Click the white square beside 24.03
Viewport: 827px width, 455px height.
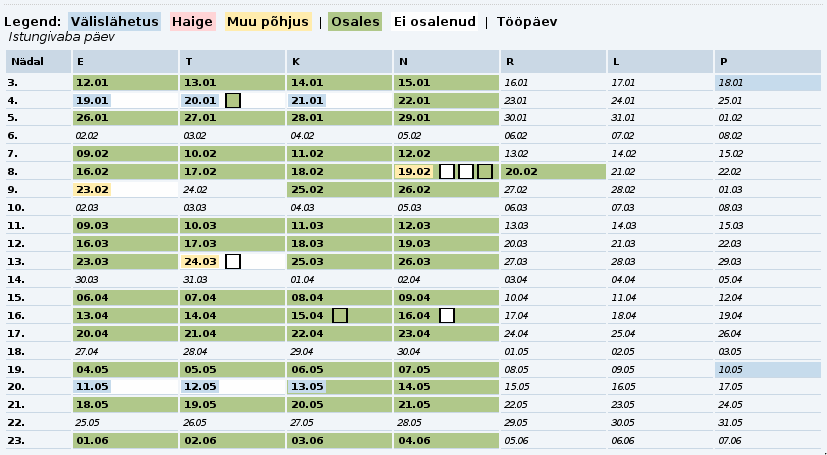(x=233, y=262)
